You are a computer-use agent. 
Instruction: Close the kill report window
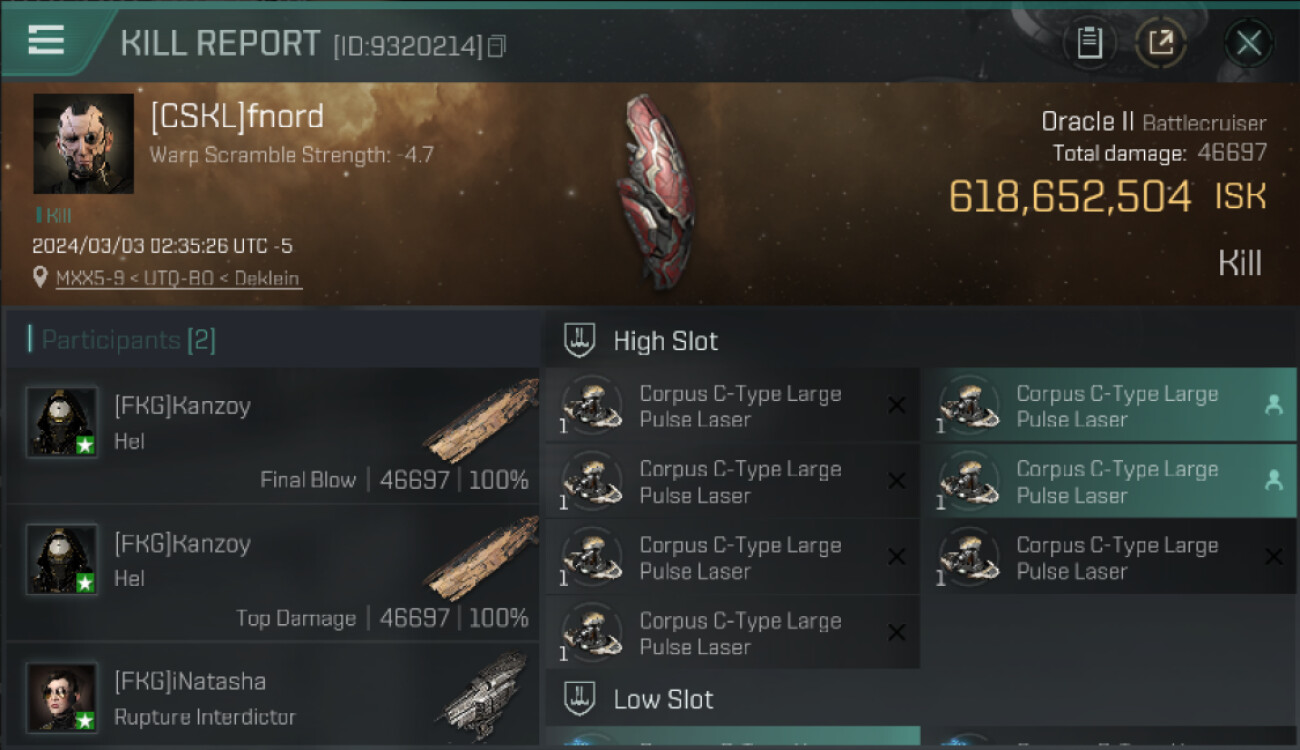tap(1248, 43)
